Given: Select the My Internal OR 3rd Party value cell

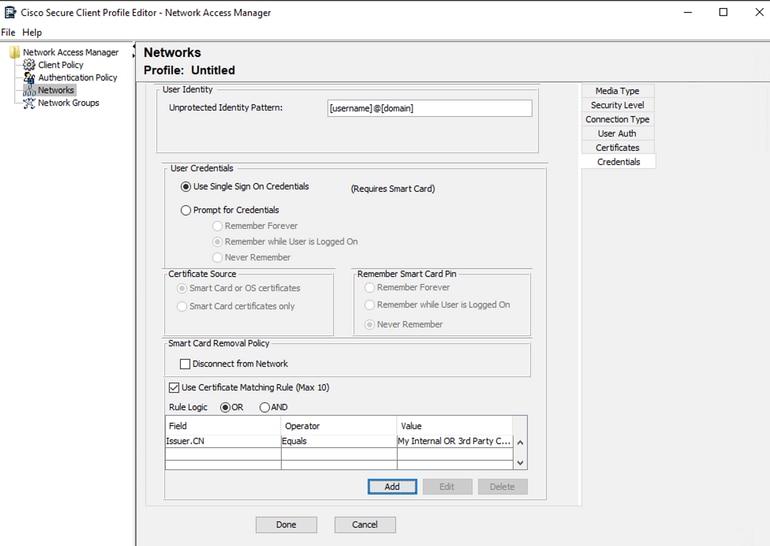Looking at the screenshot, I should tap(455, 441).
